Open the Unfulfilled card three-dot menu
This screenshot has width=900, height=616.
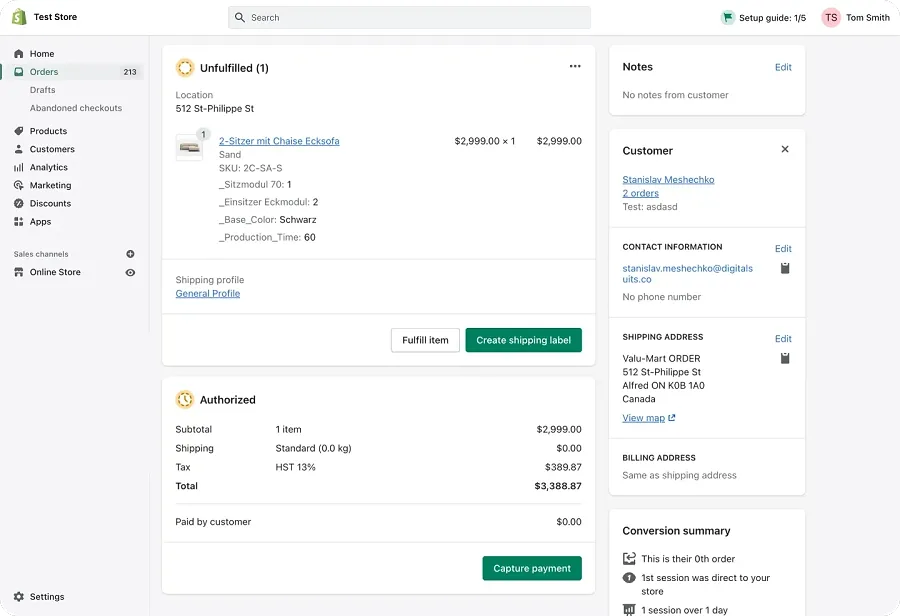575,66
